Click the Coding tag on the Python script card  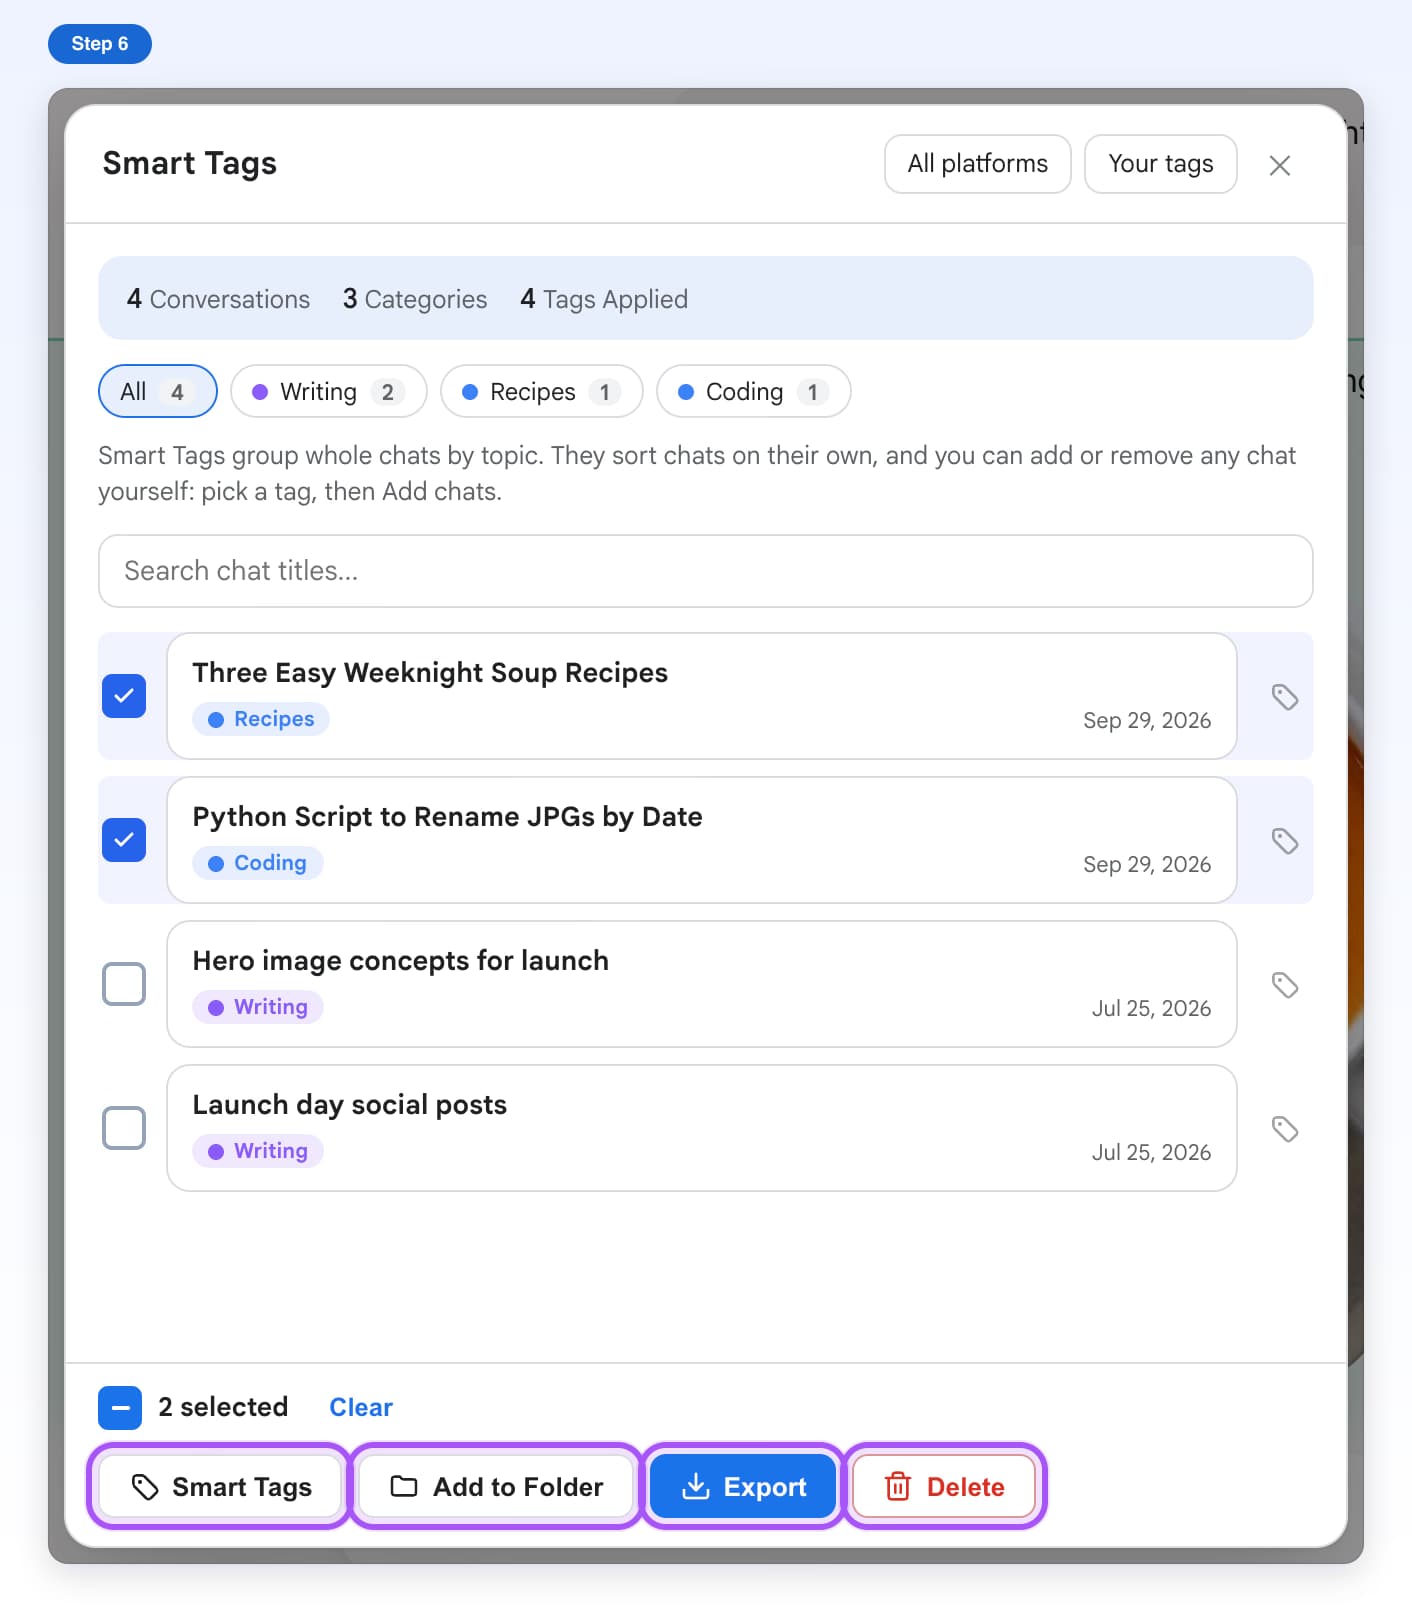(258, 863)
